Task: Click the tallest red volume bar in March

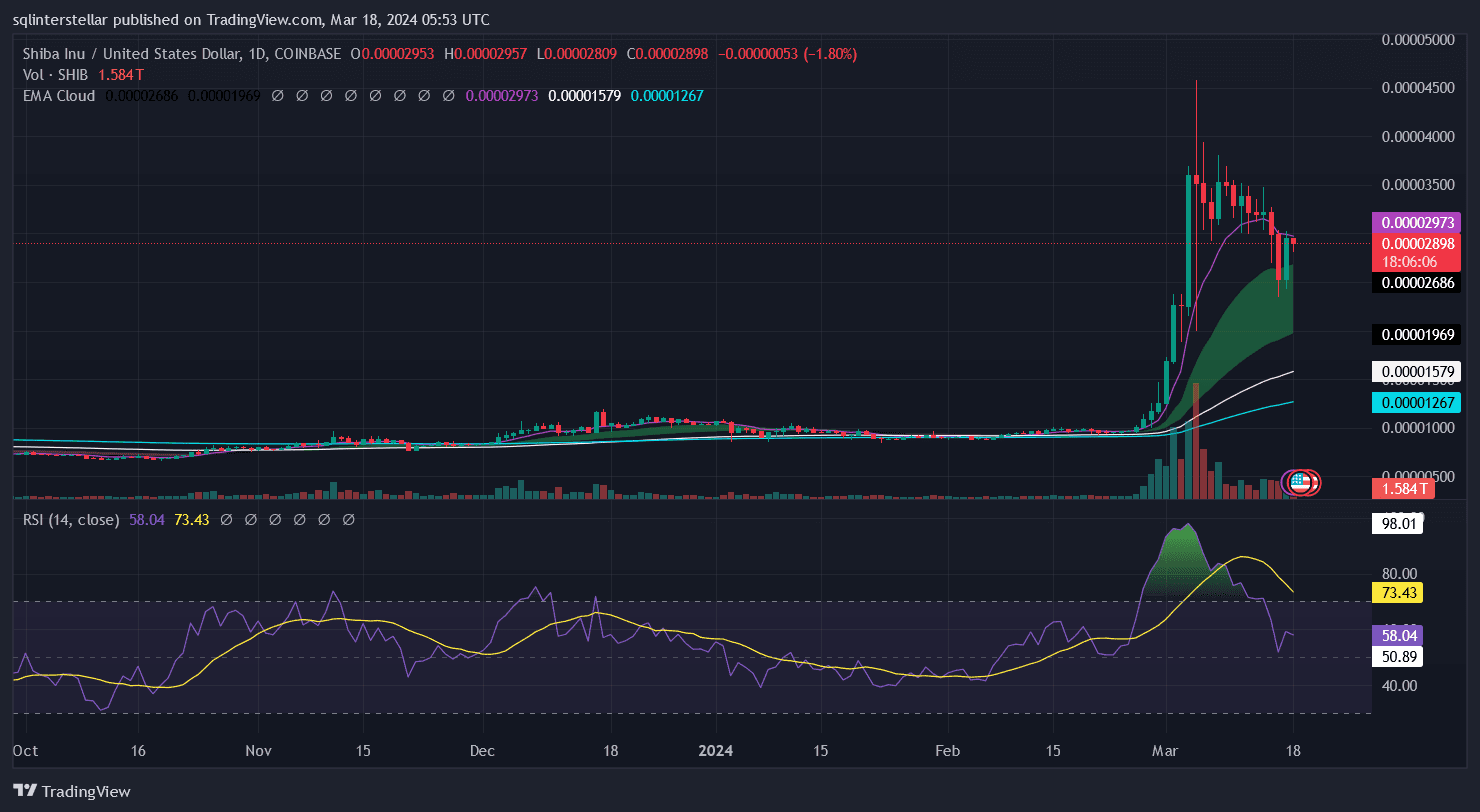Action: coord(1195,440)
